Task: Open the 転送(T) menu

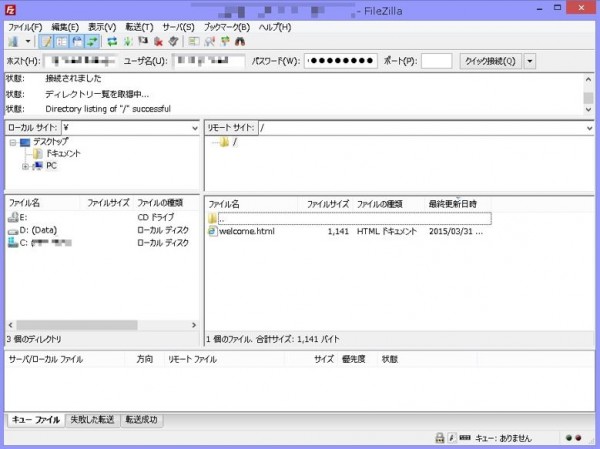Action: (x=139, y=27)
